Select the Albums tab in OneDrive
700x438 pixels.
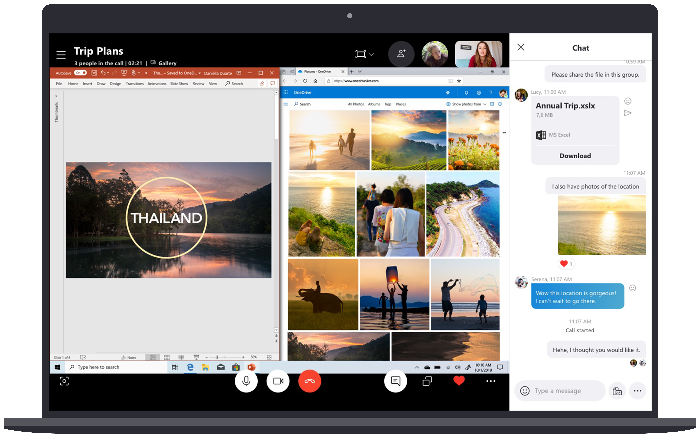point(374,104)
